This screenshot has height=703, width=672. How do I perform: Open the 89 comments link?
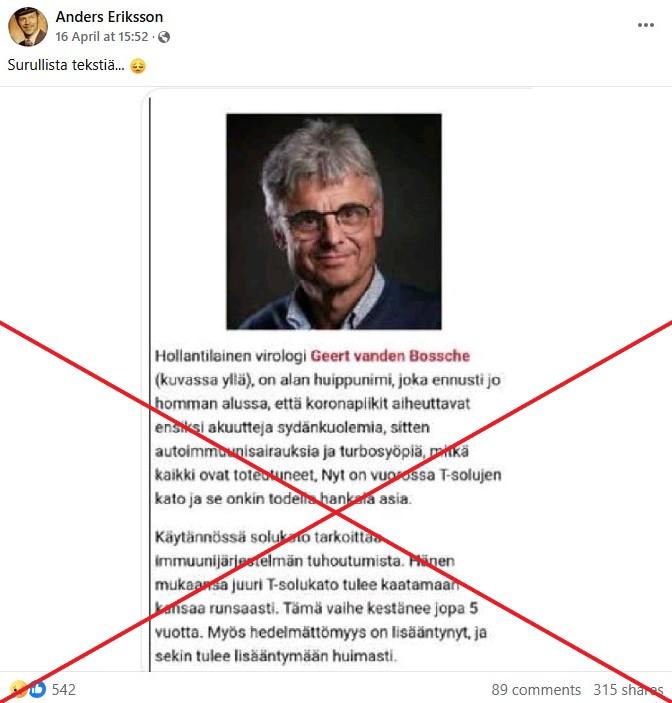pyautogui.click(x=536, y=690)
